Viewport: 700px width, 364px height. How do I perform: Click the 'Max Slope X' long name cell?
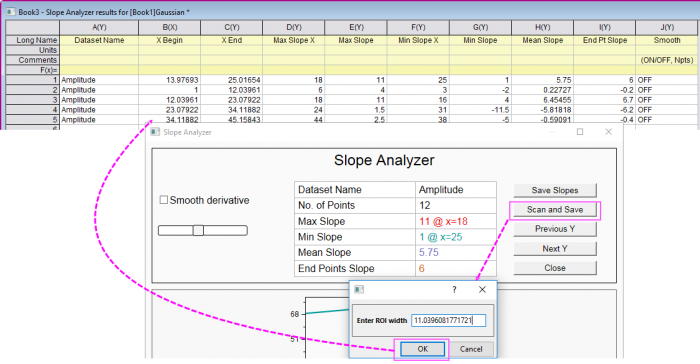click(294, 40)
